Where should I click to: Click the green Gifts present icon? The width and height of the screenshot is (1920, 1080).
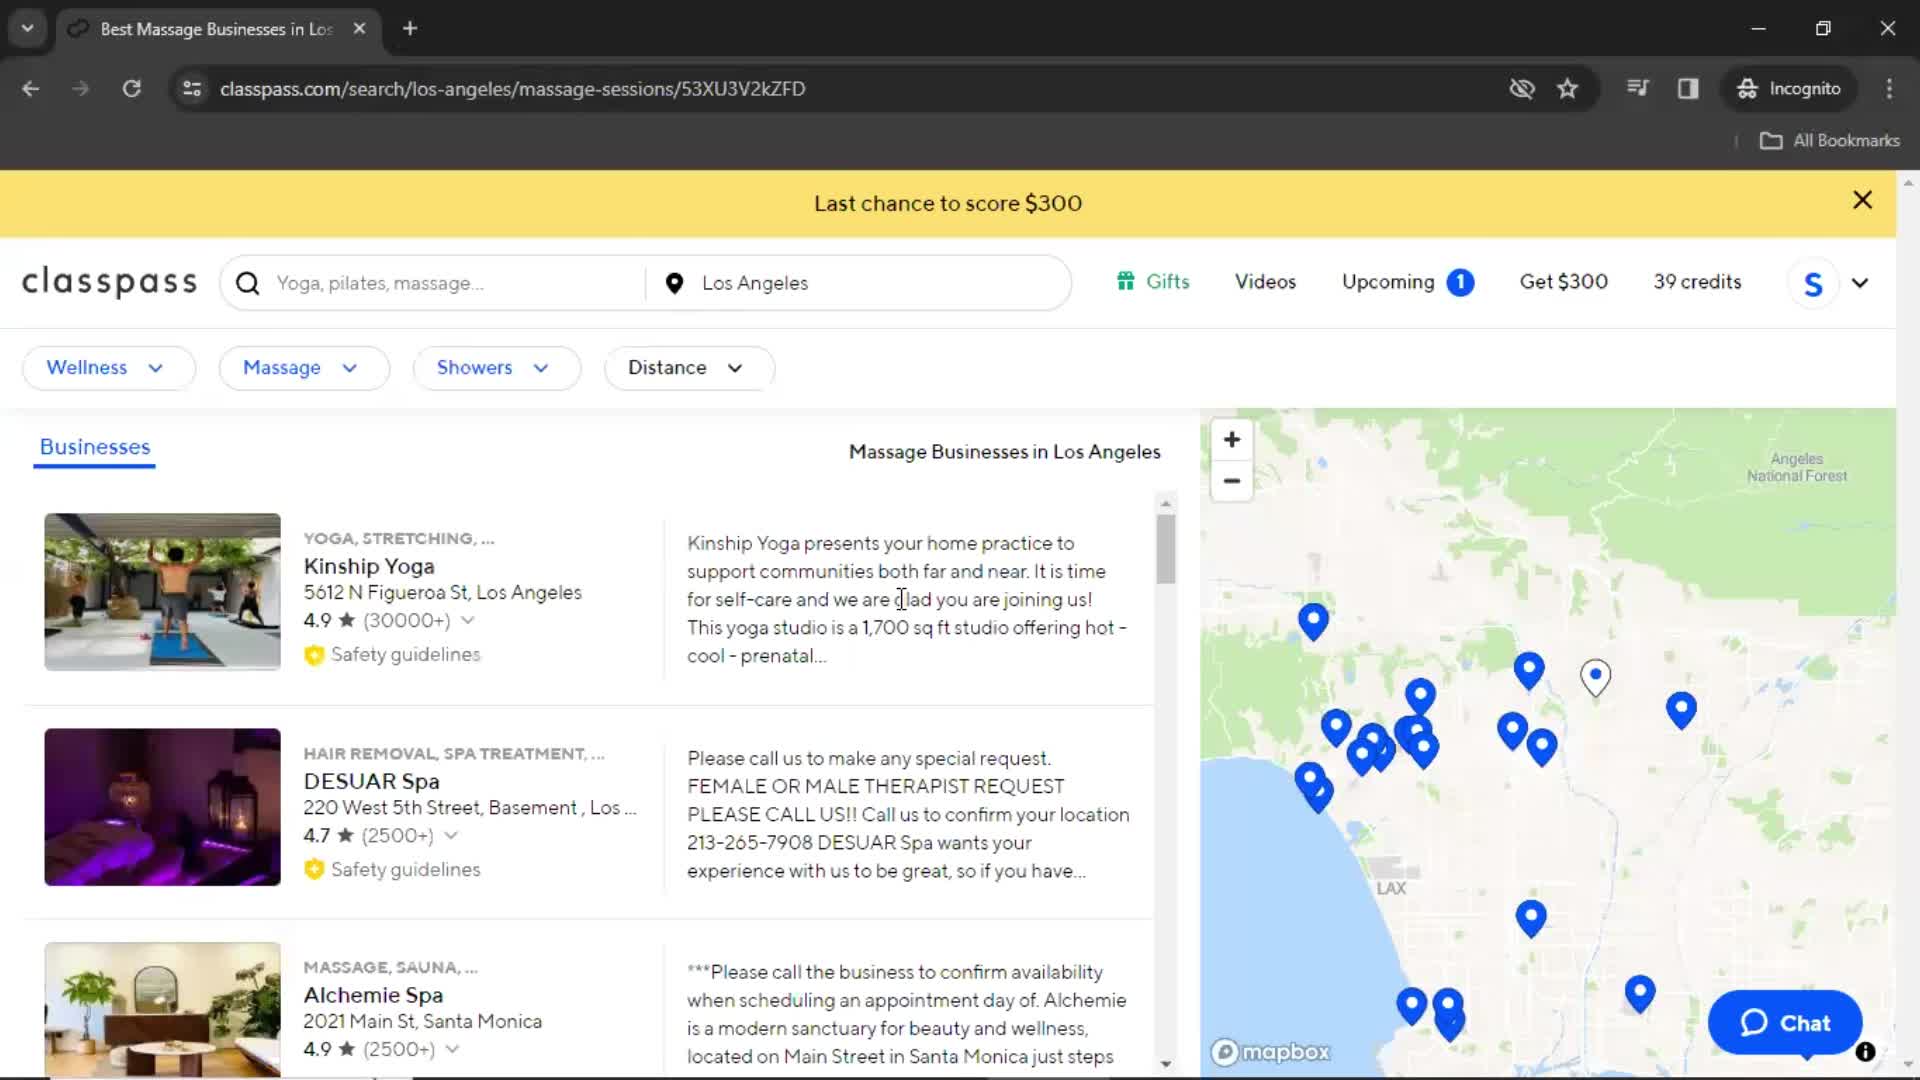1126,281
